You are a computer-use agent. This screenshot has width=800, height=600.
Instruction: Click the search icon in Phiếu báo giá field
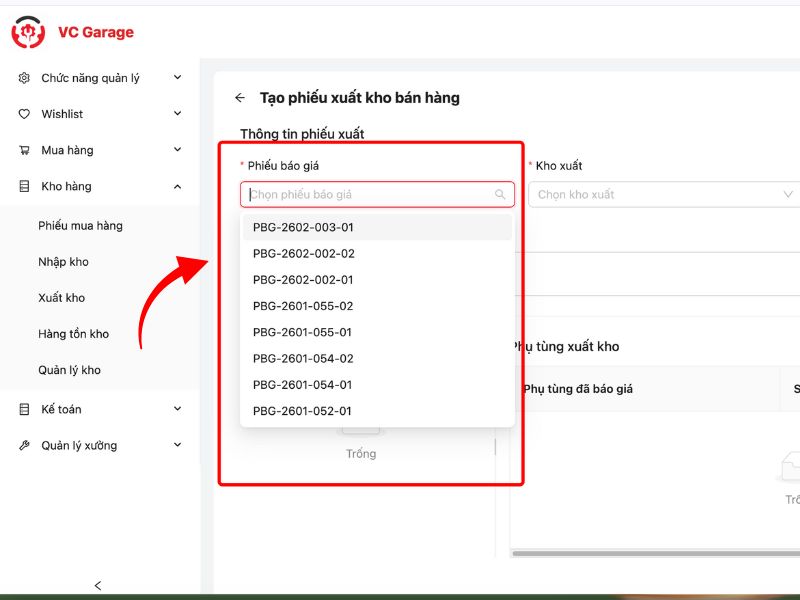coord(500,195)
